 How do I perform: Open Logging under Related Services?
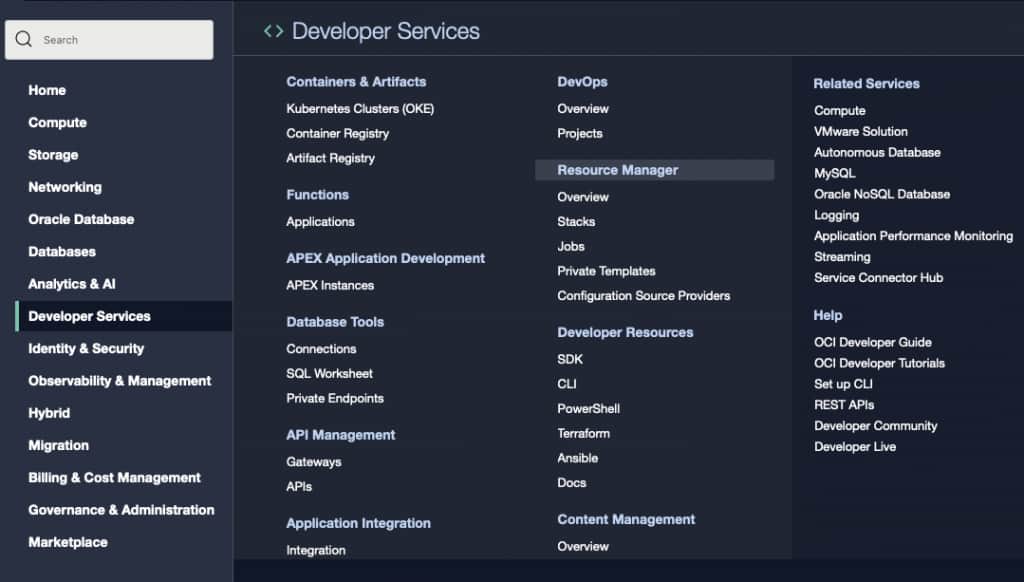click(x=837, y=215)
